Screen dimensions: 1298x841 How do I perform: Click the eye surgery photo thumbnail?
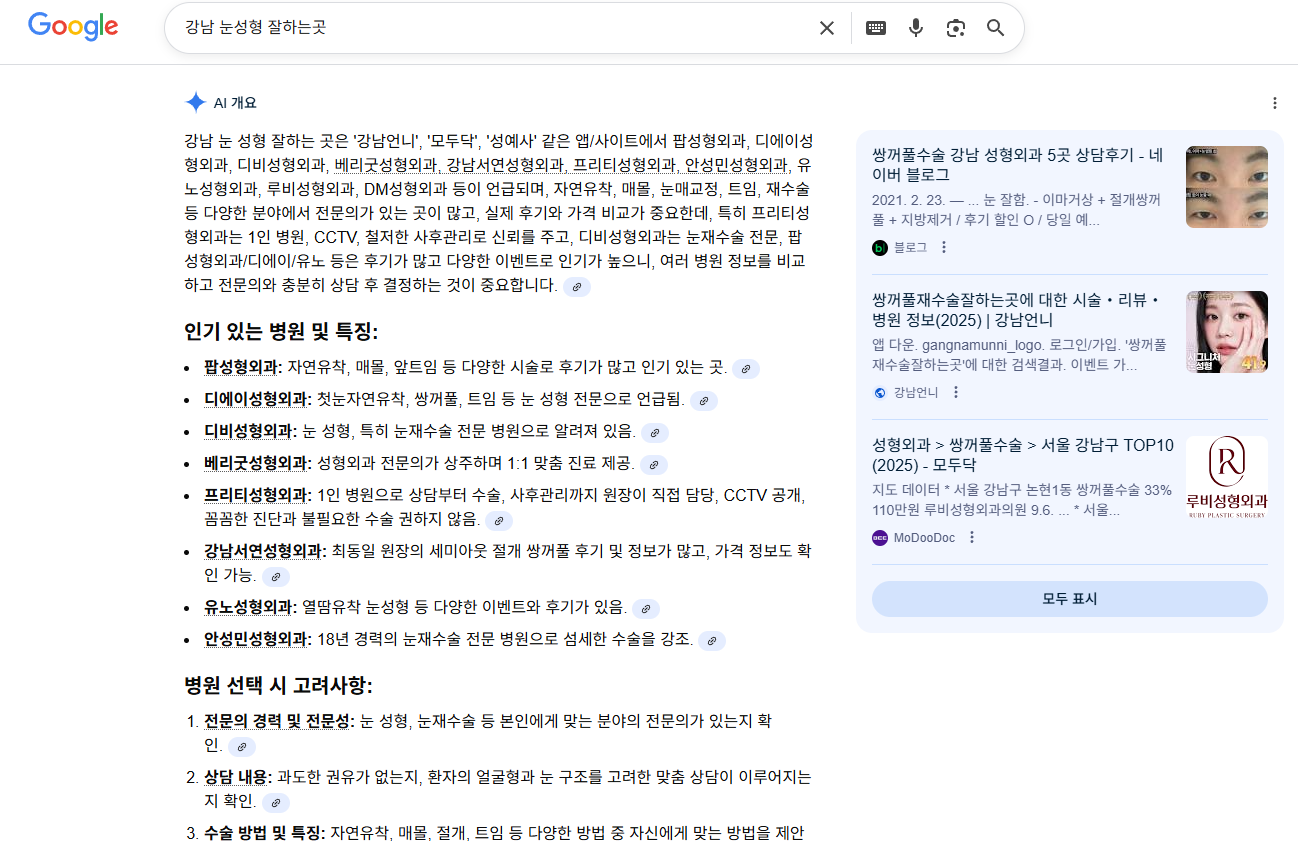[1226, 187]
